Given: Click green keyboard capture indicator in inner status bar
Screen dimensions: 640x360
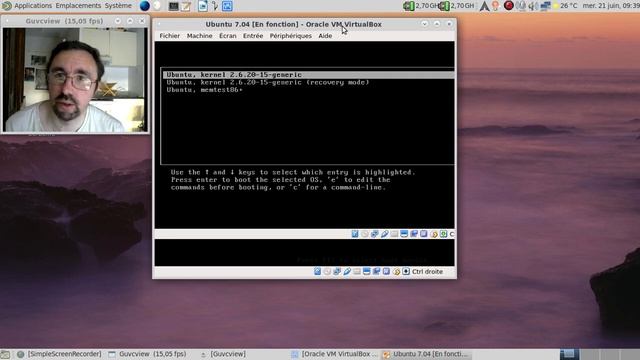Looking at the screenshot, I should [x=444, y=234].
